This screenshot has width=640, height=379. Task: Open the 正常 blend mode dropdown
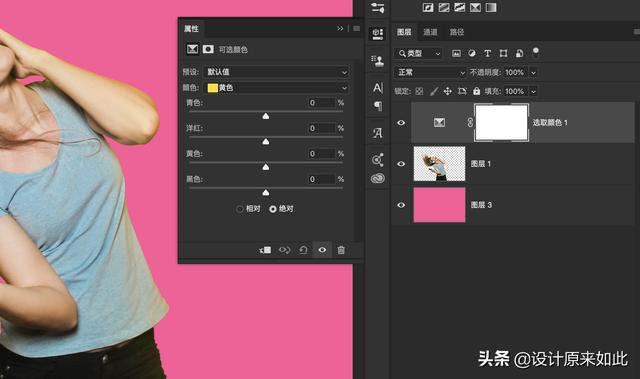click(x=430, y=72)
